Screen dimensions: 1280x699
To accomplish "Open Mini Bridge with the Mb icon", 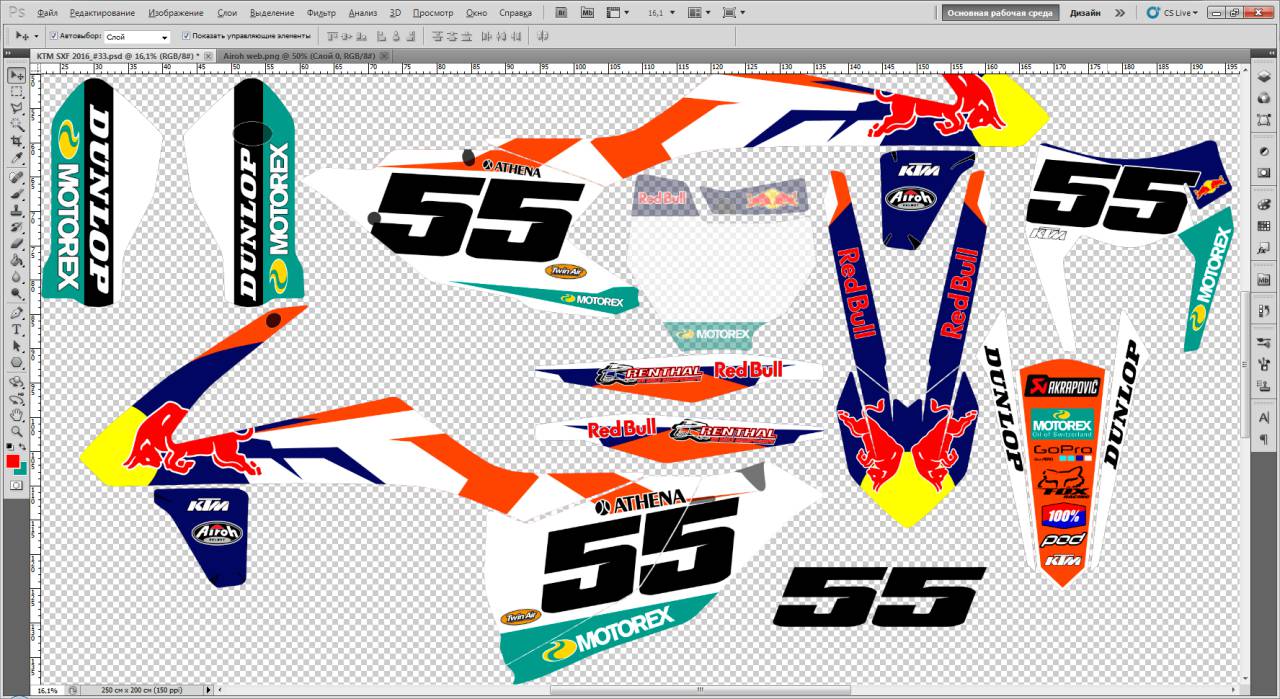I will pyautogui.click(x=587, y=13).
